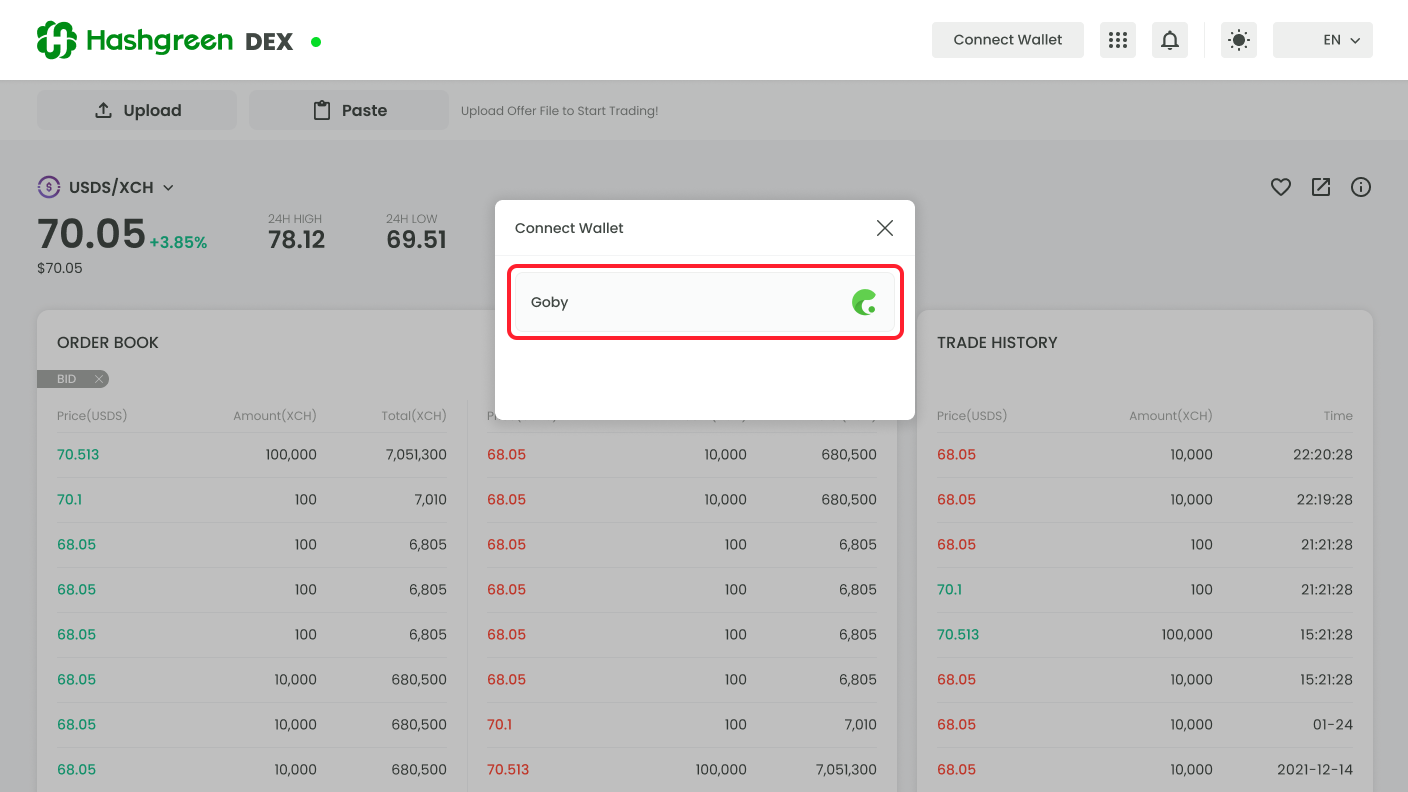
Task: Click the Upload offer file button
Action: pos(137,110)
